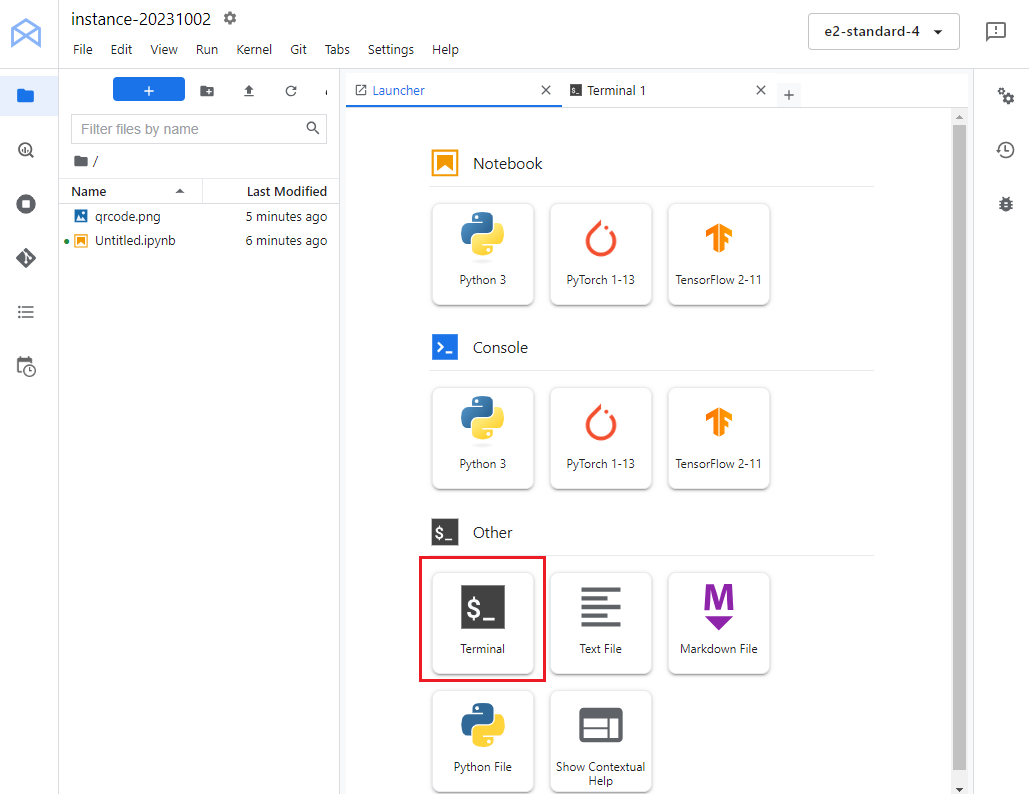Show running terminals and kernels panel
The height and width of the screenshot is (794, 1029).
tap(26, 204)
